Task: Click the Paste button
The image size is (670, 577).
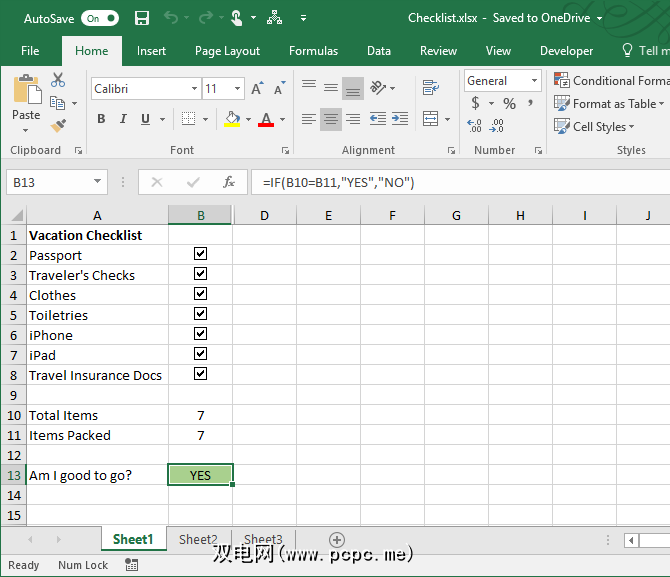Action: coord(26,100)
